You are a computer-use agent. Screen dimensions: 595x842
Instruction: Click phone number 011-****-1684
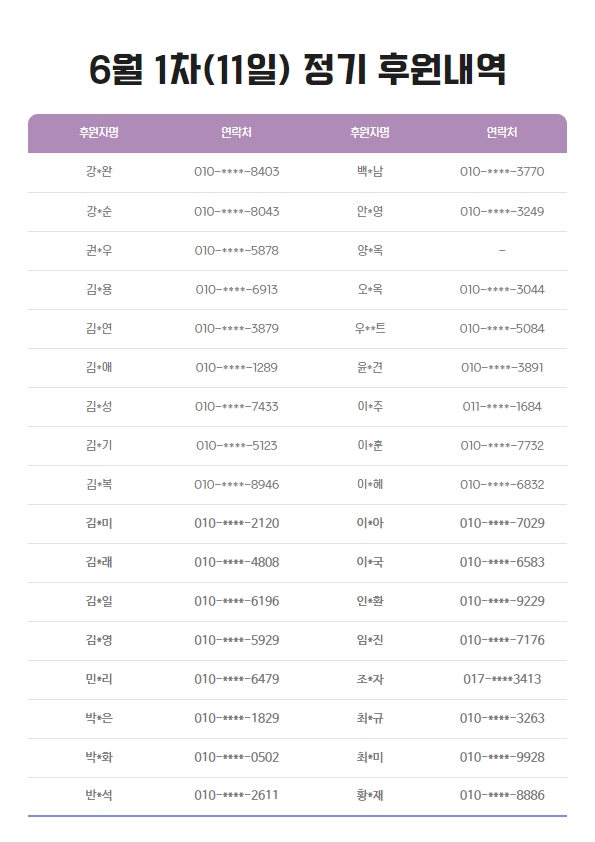[502, 407]
